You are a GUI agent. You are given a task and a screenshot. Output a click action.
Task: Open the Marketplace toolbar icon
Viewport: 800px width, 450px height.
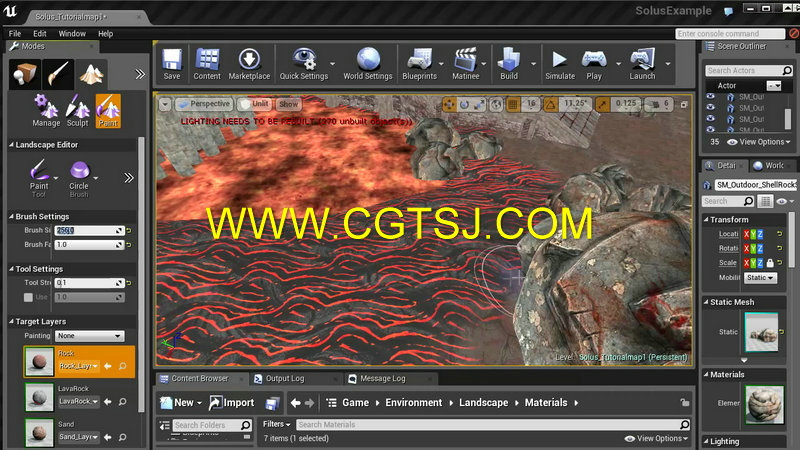point(249,64)
